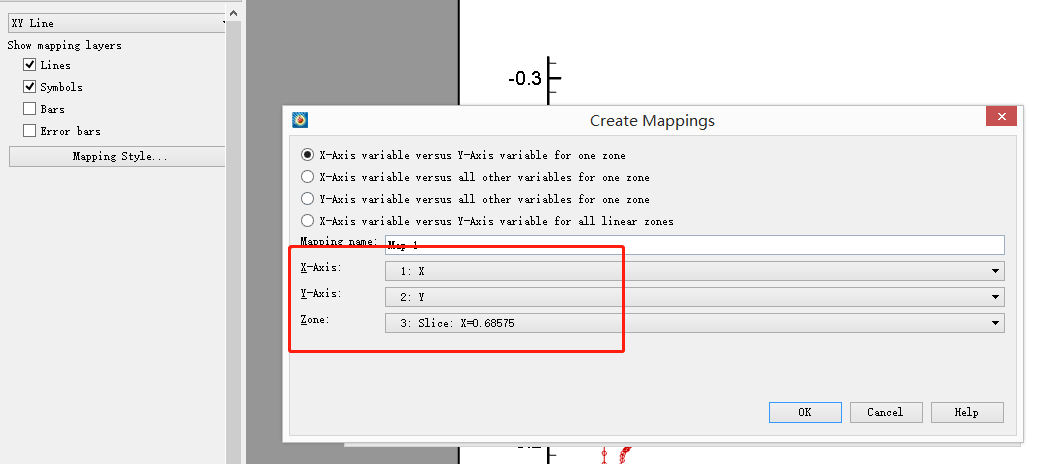
Task: Select X-Axis versus Y-Axis for one zone
Action: coord(307,155)
